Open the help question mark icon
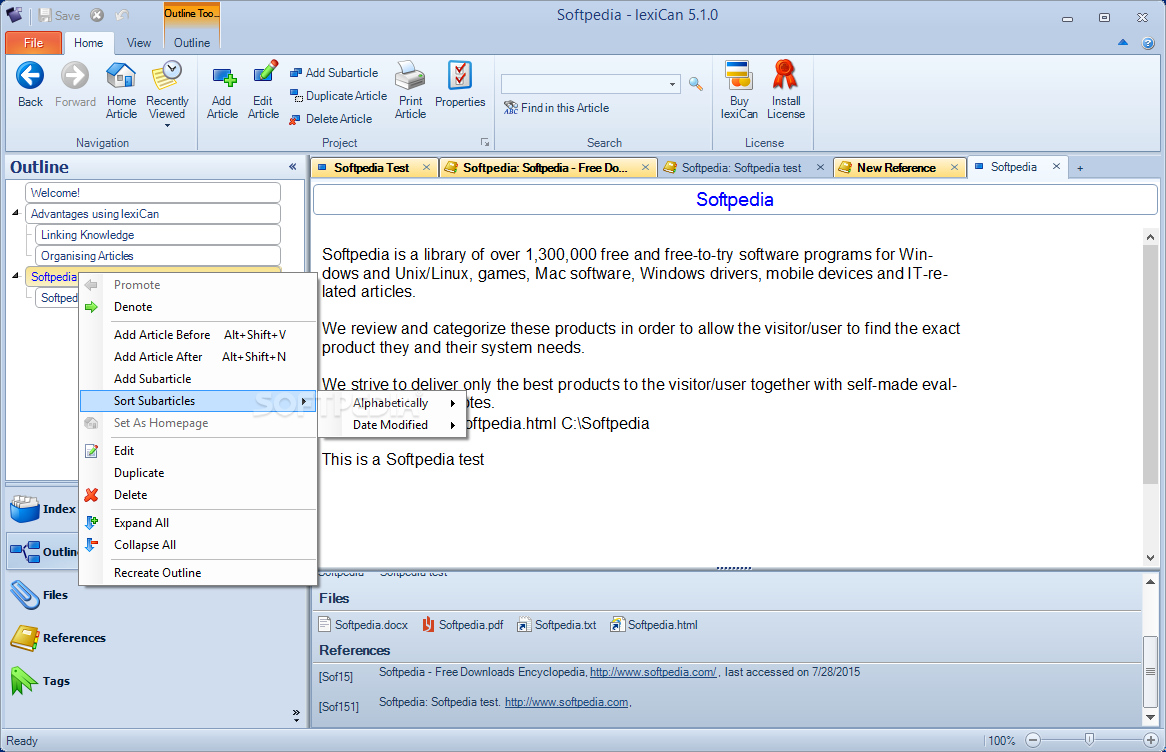 1148,43
